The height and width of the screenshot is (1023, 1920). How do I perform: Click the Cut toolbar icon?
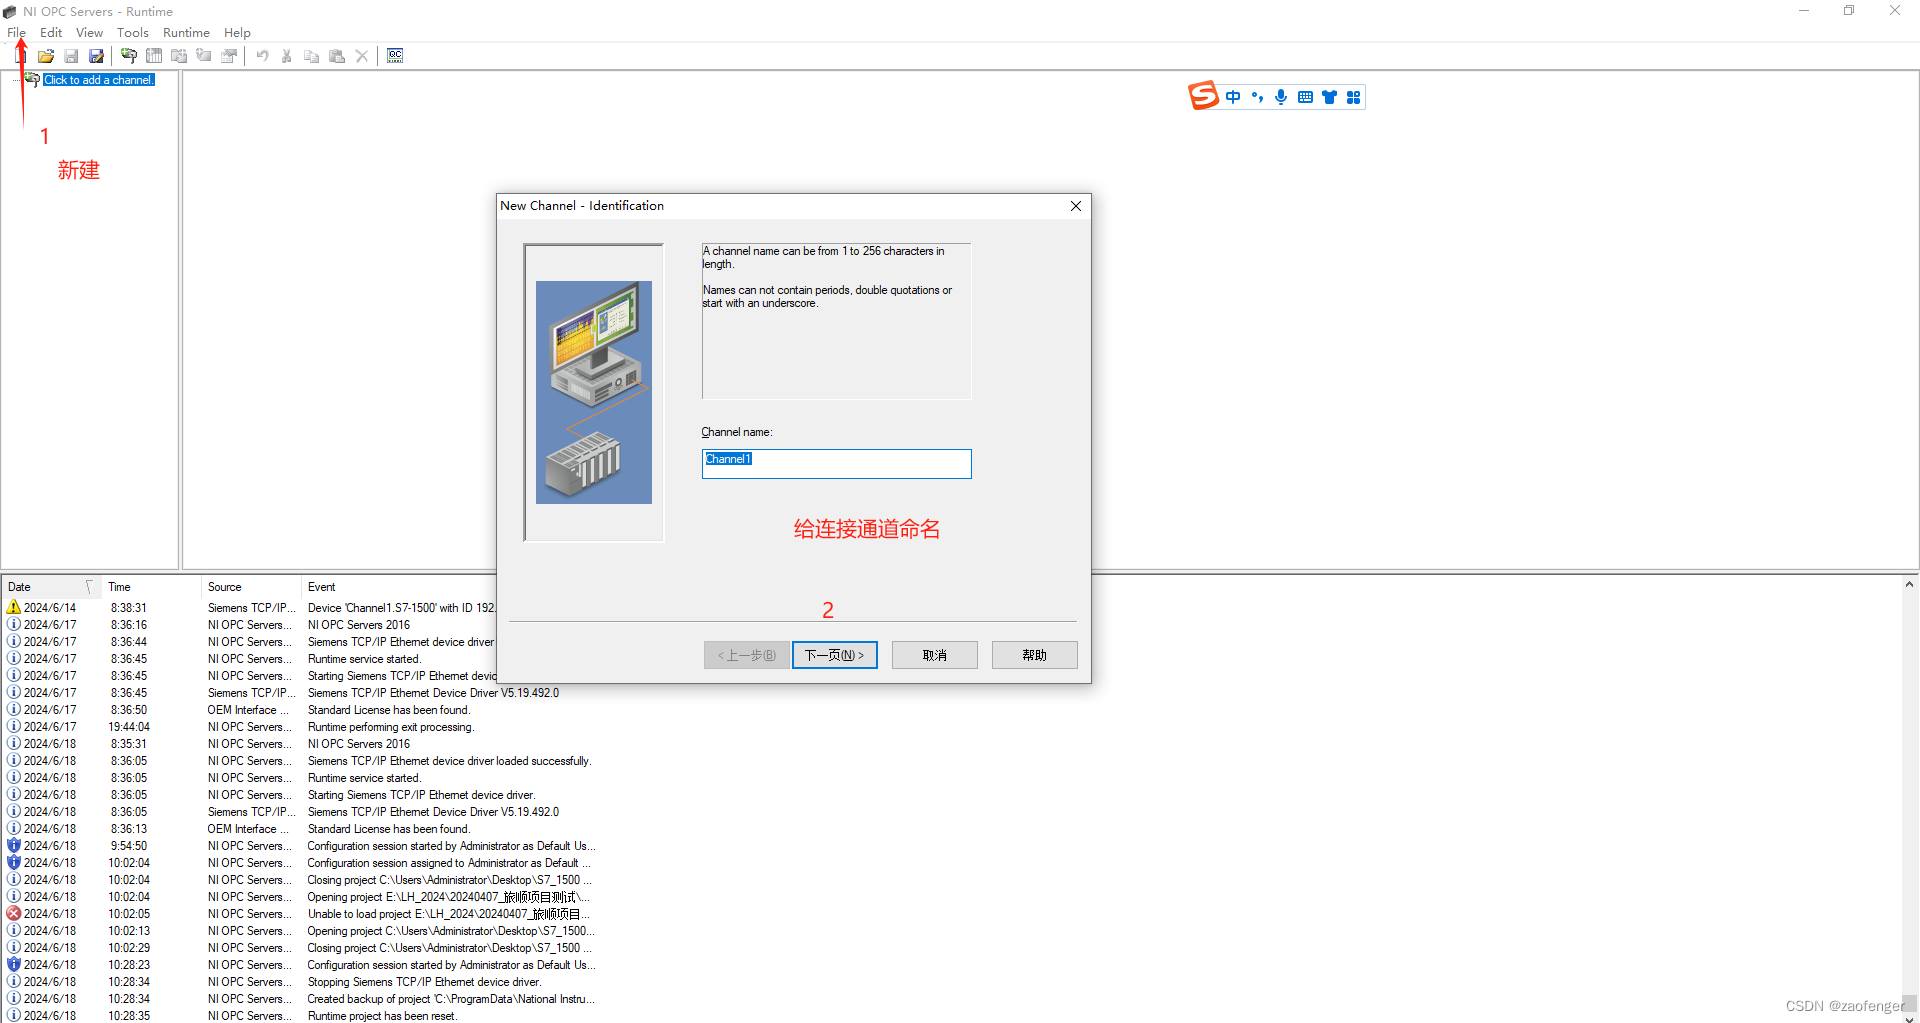pos(287,55)
